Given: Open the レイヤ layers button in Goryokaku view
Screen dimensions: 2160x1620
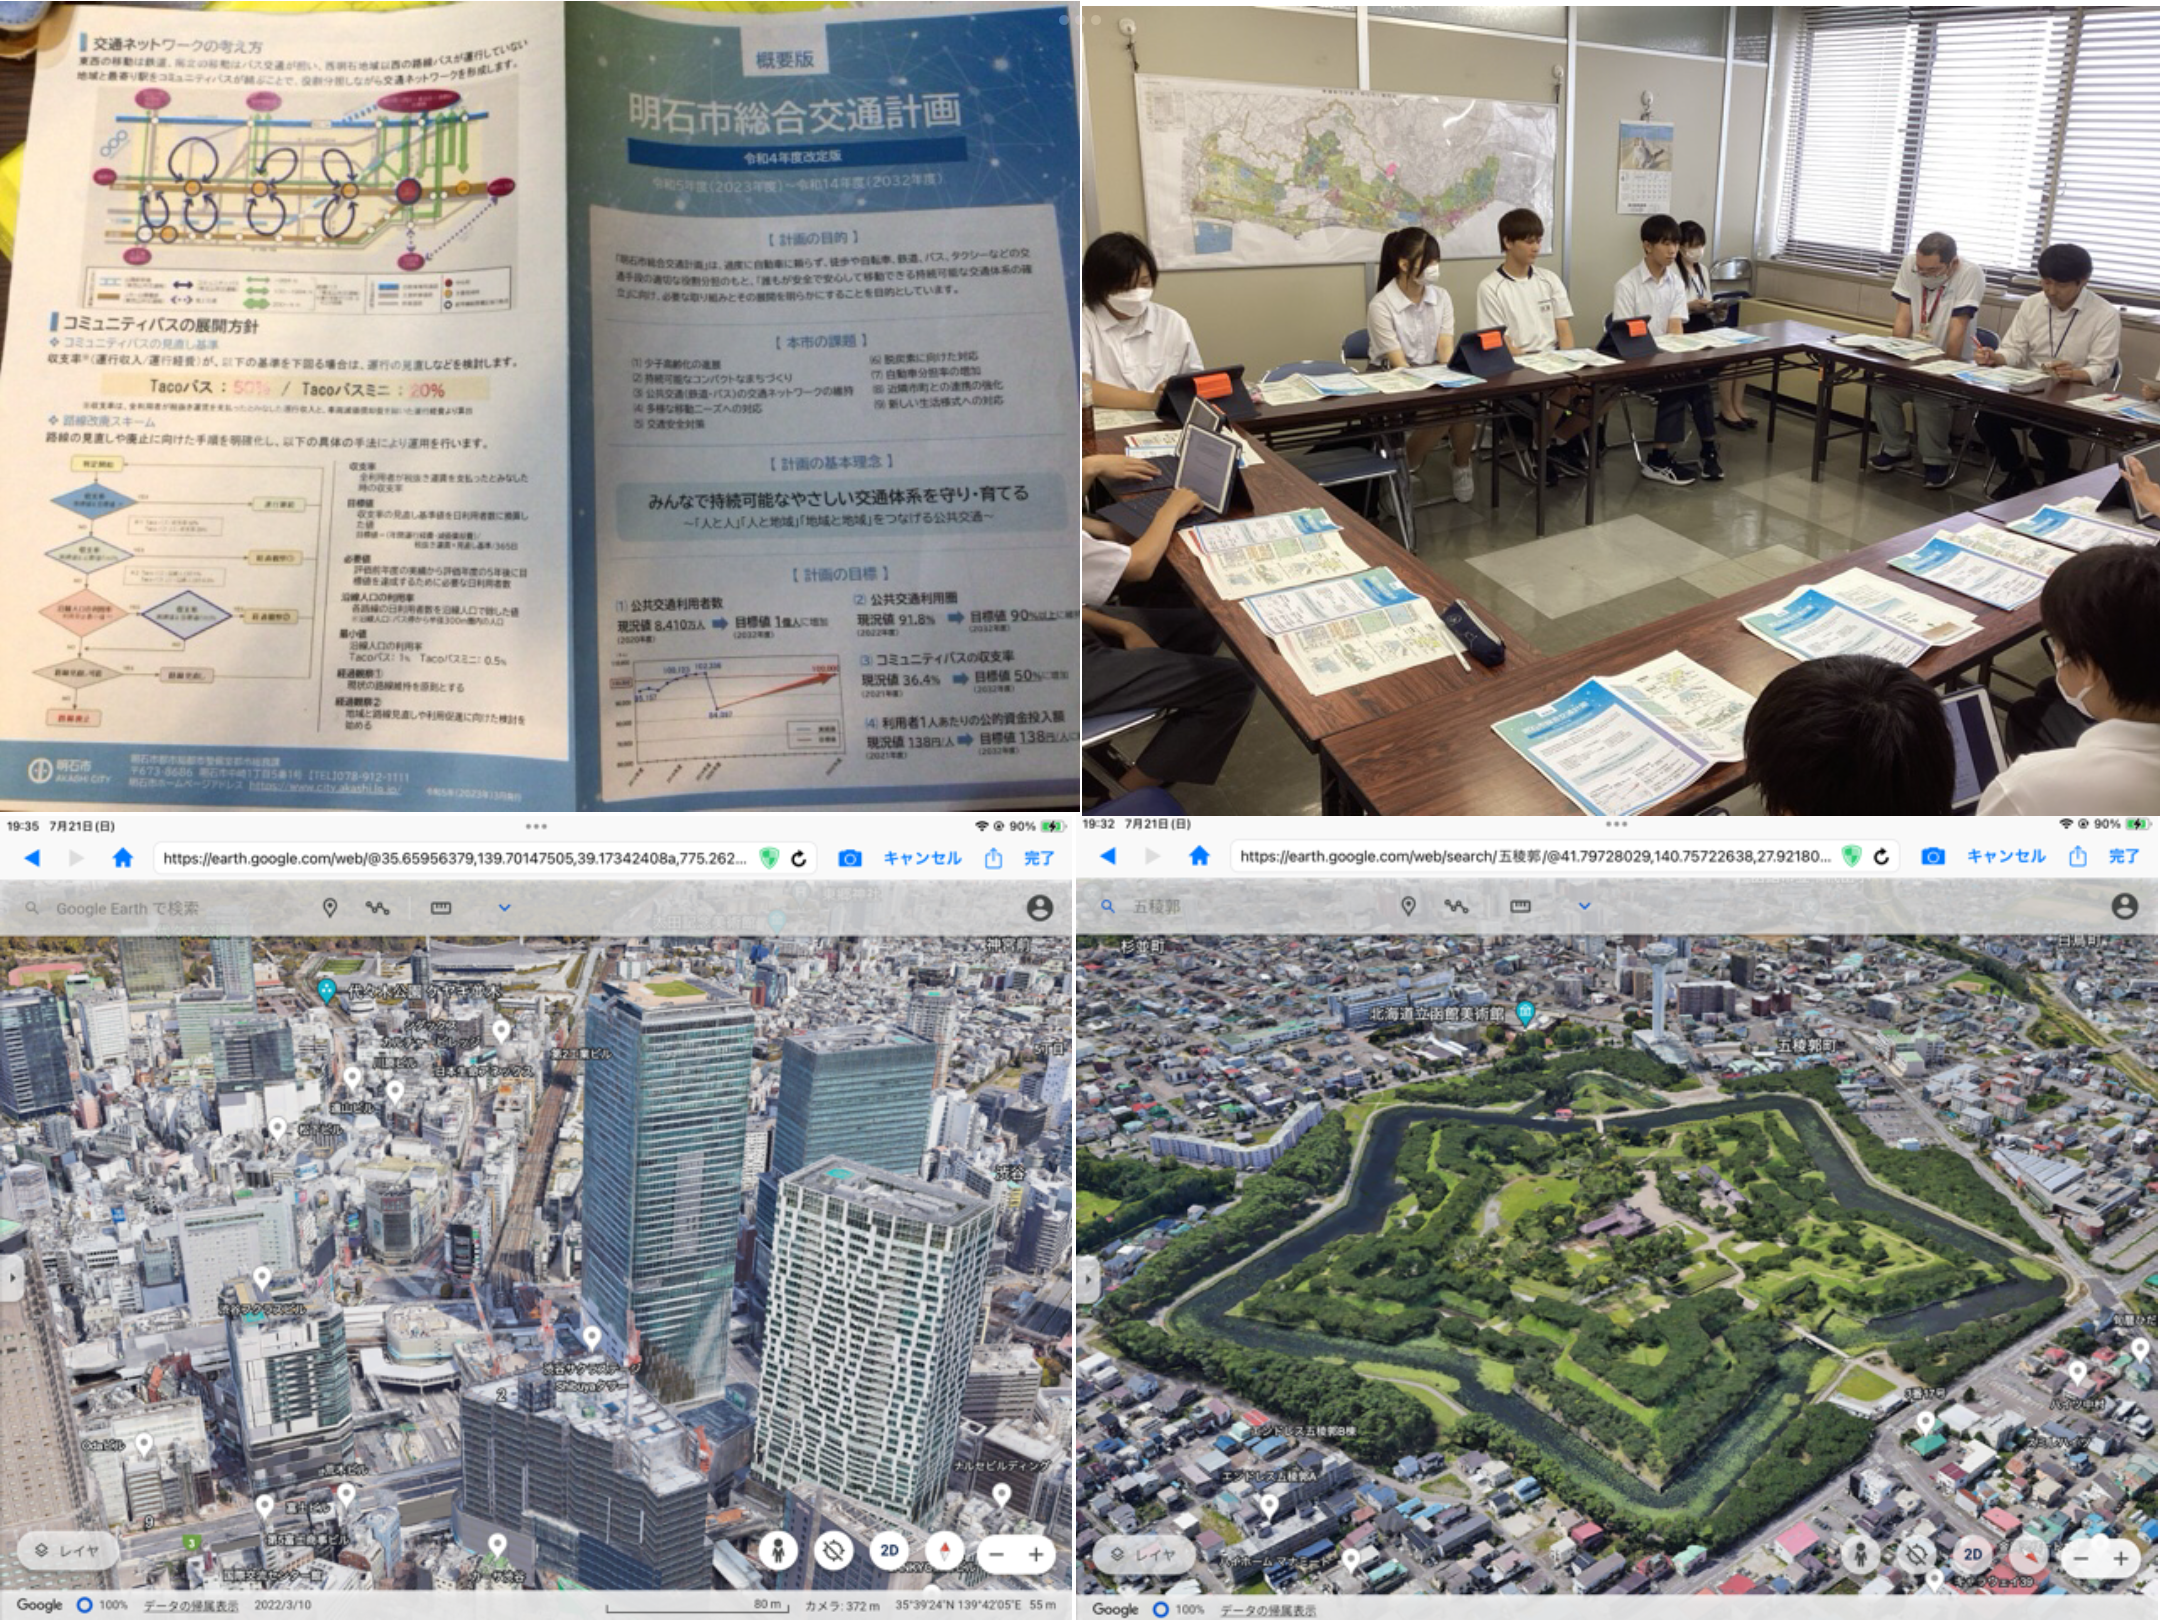Looking at the screenshot, I should (1145, 1554).
